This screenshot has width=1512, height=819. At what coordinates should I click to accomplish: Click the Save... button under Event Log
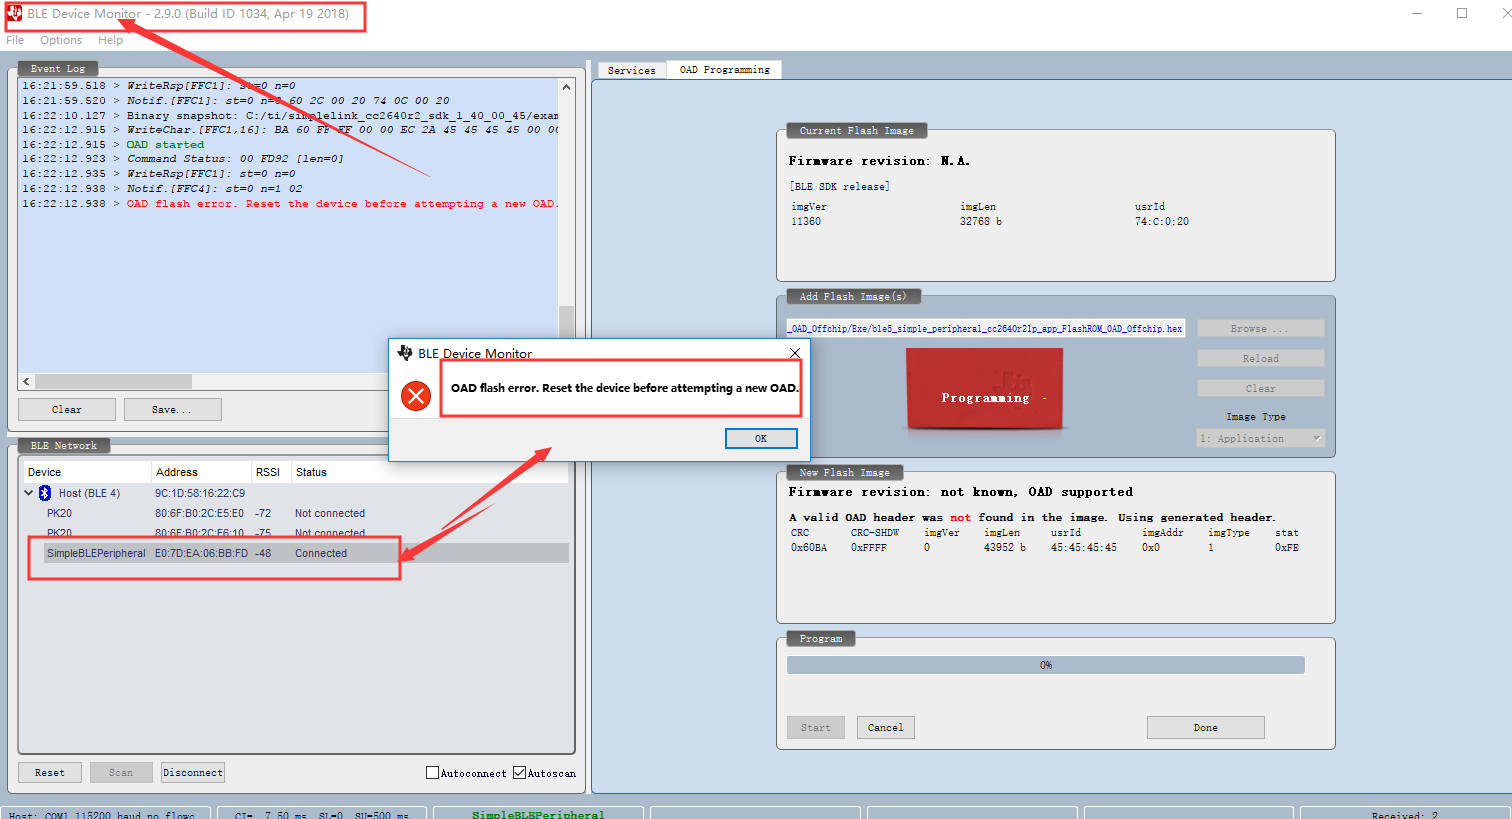tap(172, 409)
